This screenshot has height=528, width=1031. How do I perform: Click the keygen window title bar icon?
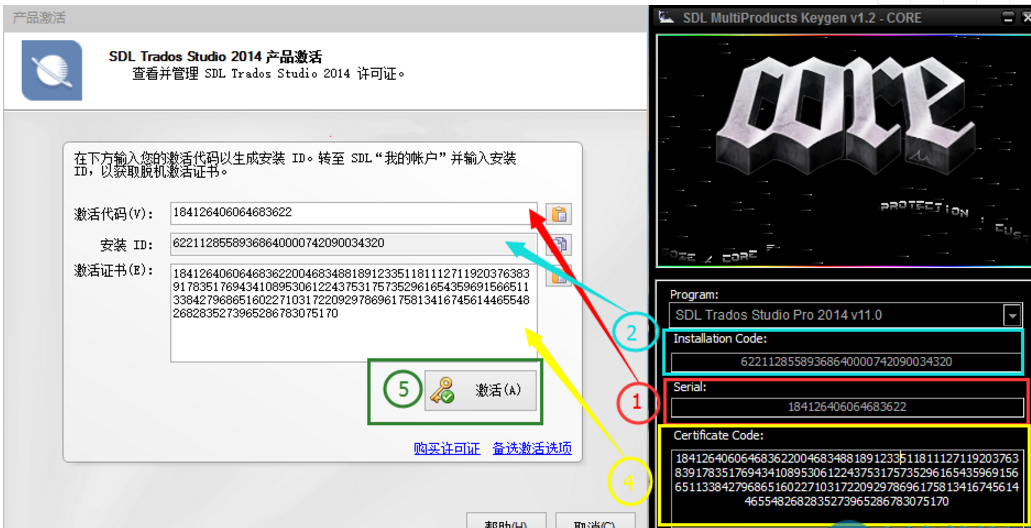point(667,18)
